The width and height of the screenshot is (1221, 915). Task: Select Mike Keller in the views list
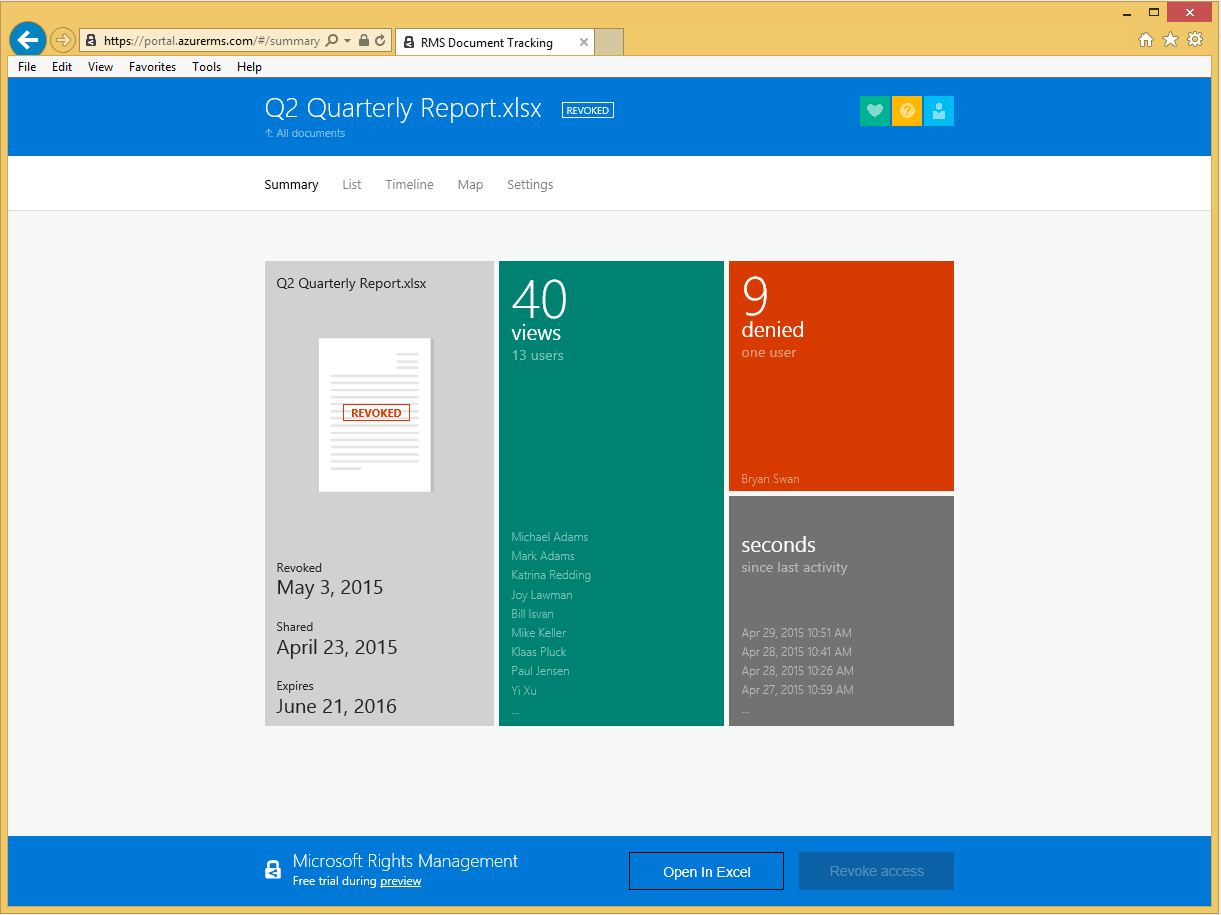[538, 633]
